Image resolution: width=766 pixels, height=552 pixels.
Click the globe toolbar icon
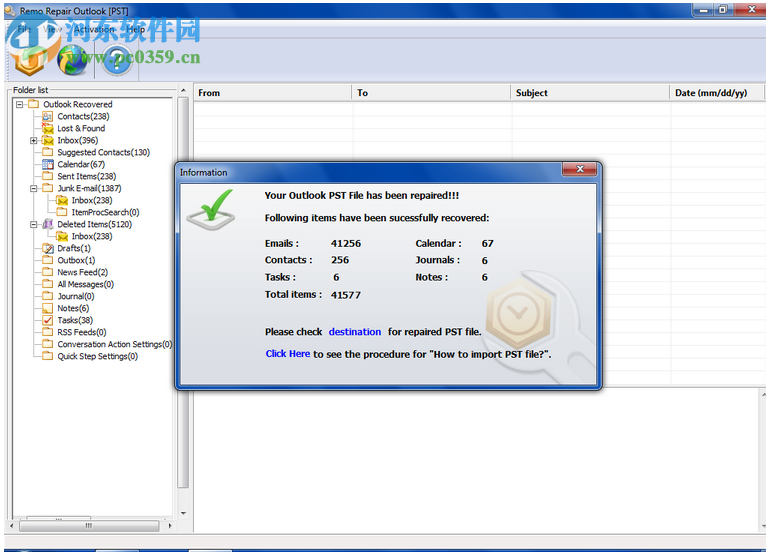pyautogui.click(x=72, y=60)
